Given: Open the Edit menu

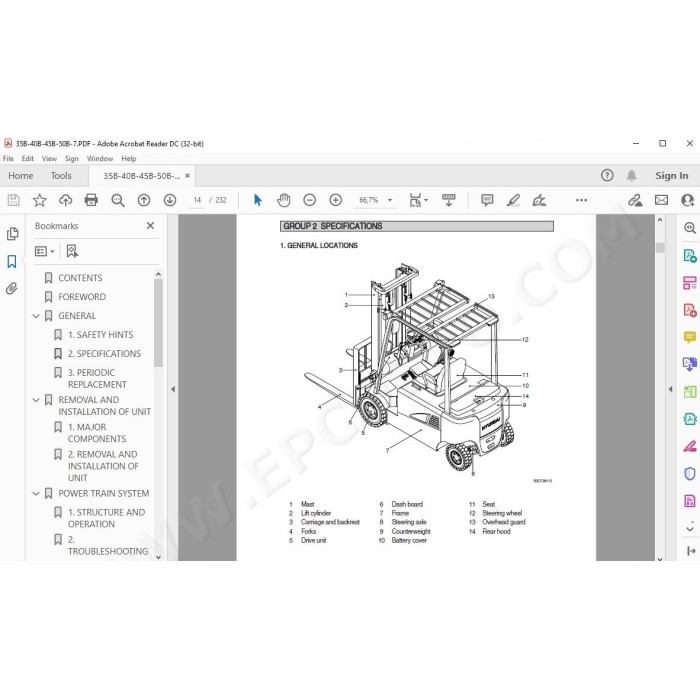Looking at the screenshot, I should tap(28, 158).
